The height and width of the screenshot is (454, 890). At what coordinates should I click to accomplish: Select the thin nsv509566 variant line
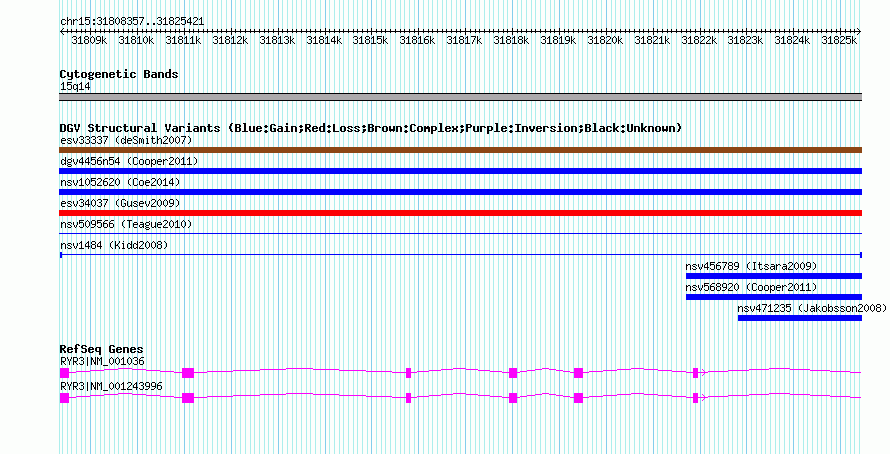pos(460,234)
